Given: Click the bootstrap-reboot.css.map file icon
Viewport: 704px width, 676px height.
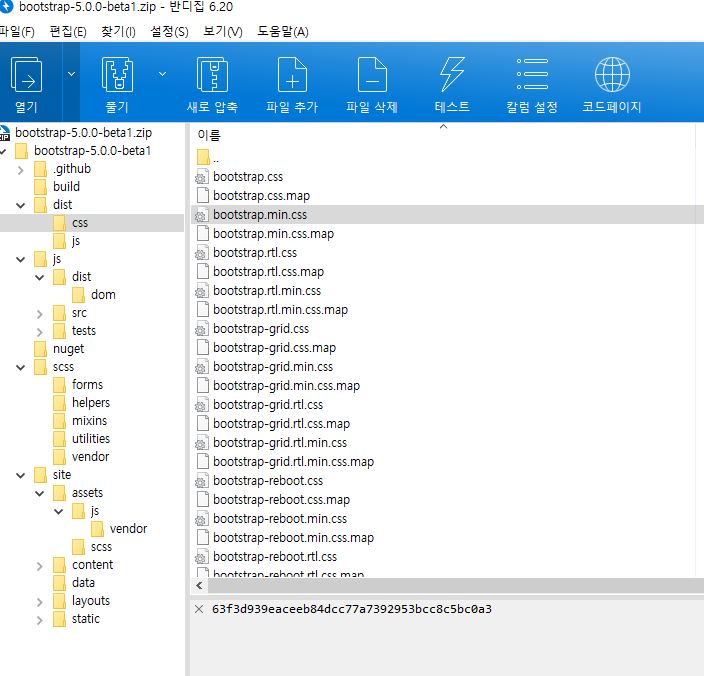Looking at the screenshot, I should (202, 499).
